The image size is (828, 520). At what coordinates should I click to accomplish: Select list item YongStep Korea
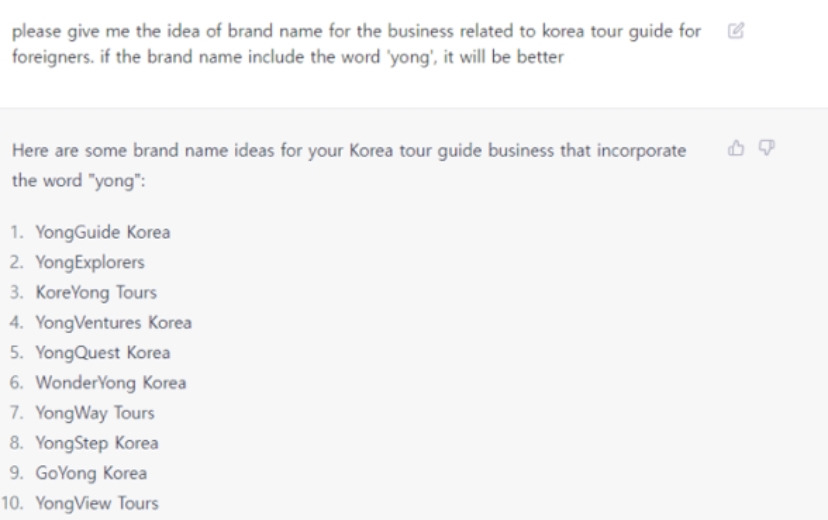point(97,443)
